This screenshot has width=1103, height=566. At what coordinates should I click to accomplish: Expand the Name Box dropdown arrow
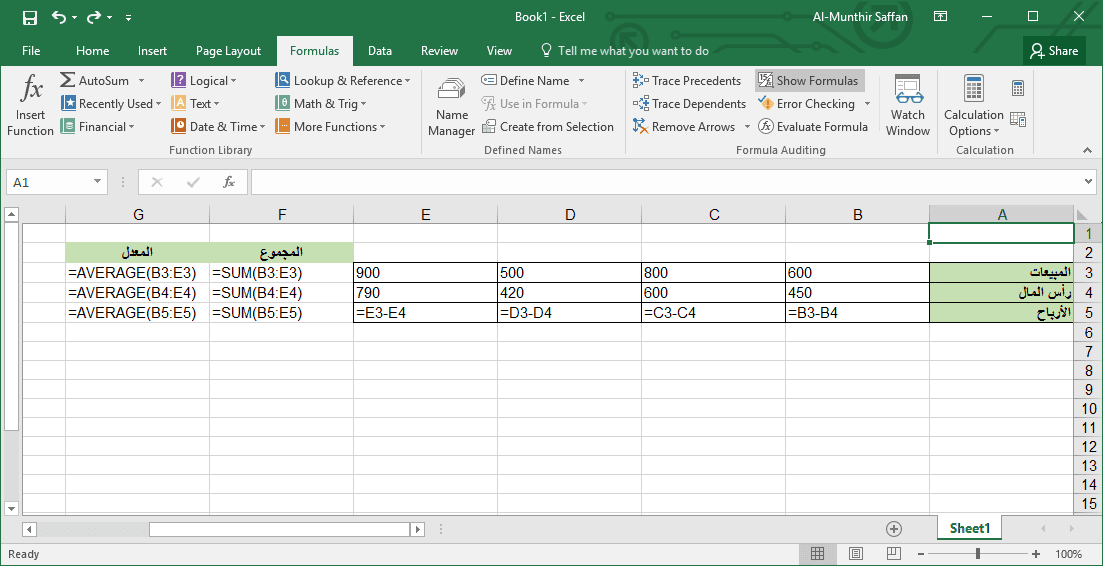click(x=97, y=182)
